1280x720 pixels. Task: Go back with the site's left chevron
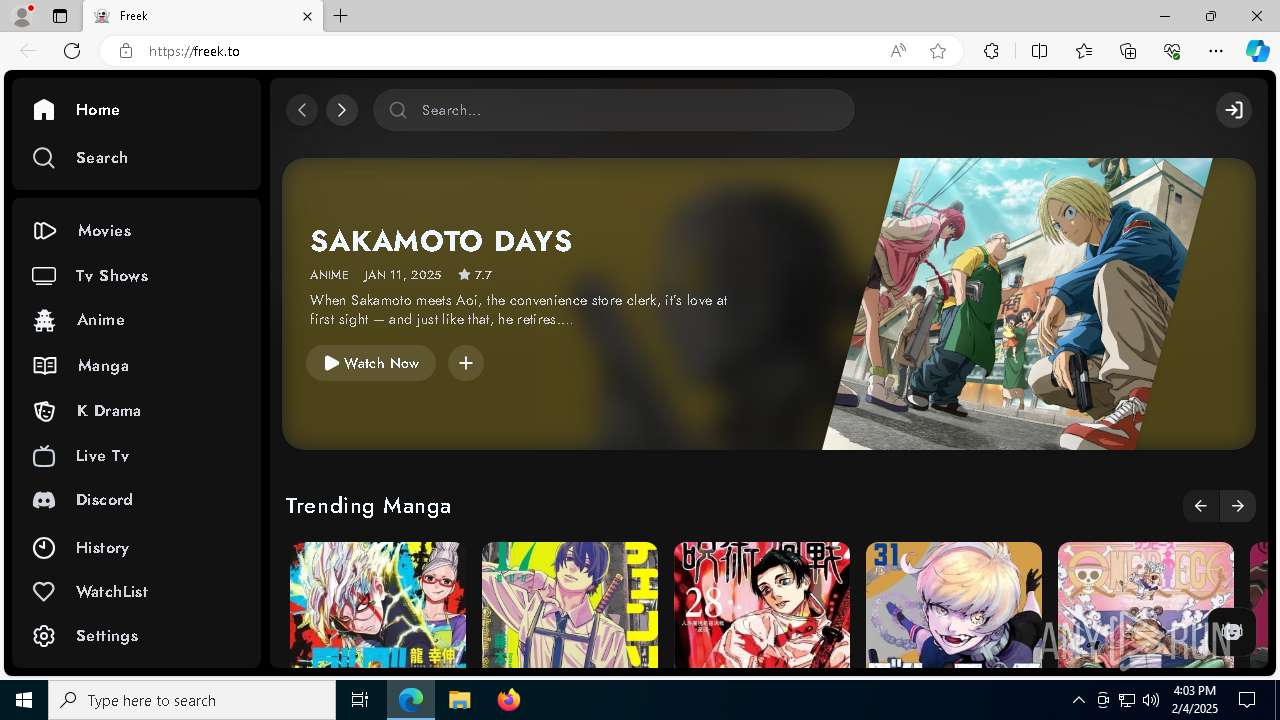(302, 110)
